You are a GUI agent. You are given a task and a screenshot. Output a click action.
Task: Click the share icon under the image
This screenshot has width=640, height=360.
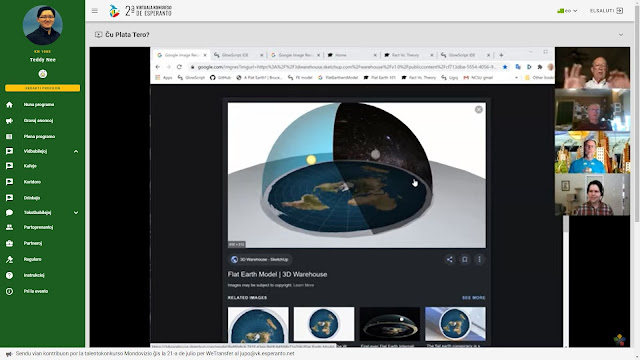pos(449,260)
